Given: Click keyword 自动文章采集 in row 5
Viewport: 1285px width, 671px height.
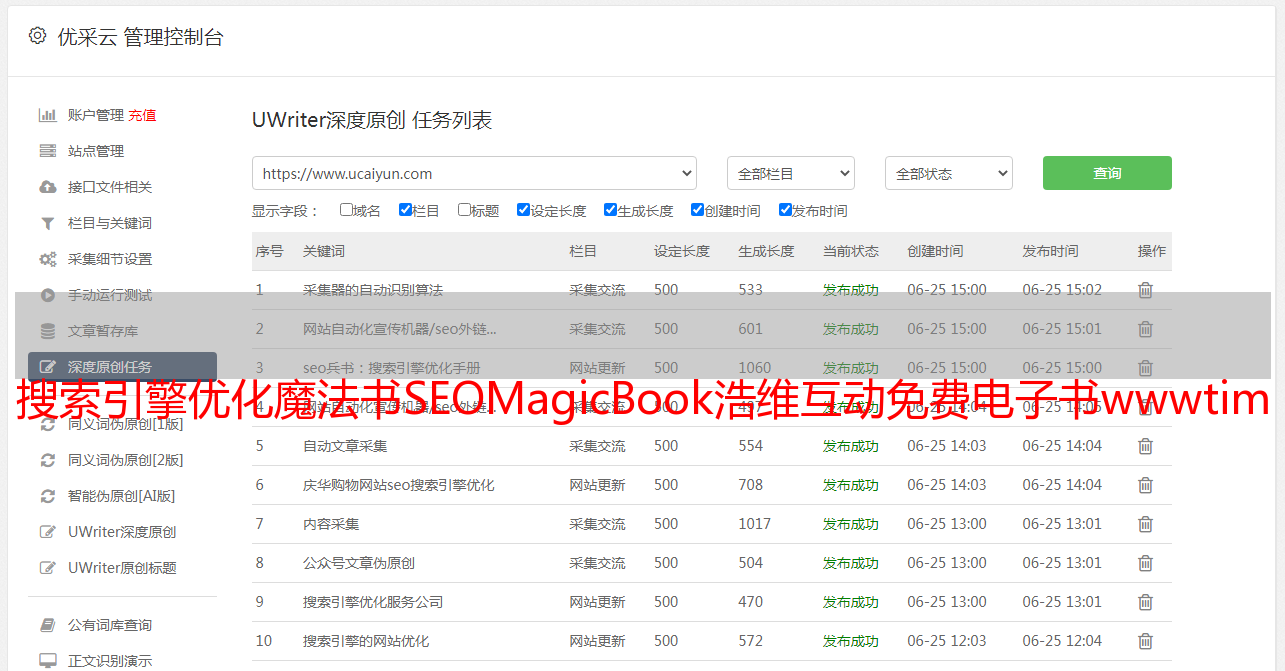Looking at the screenshot, I should click(x=345, y=446).
